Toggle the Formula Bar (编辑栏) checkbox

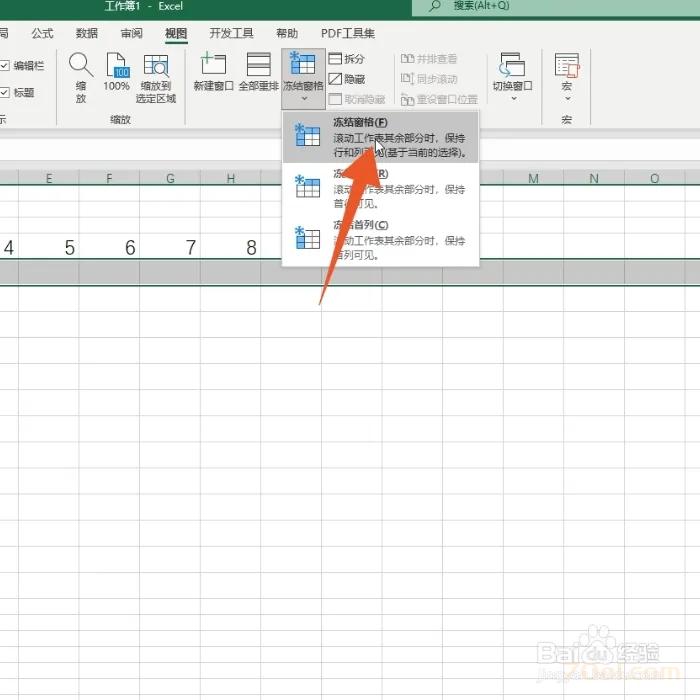5,66
